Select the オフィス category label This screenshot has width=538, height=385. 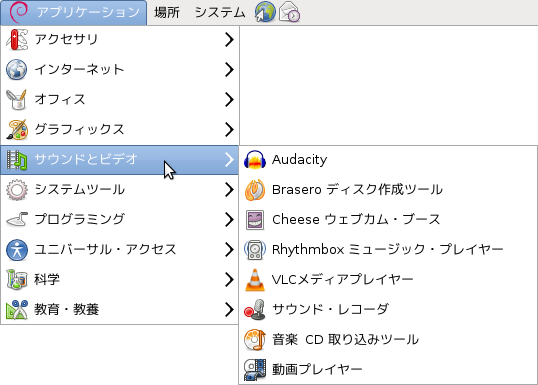[x=60, y=100]
